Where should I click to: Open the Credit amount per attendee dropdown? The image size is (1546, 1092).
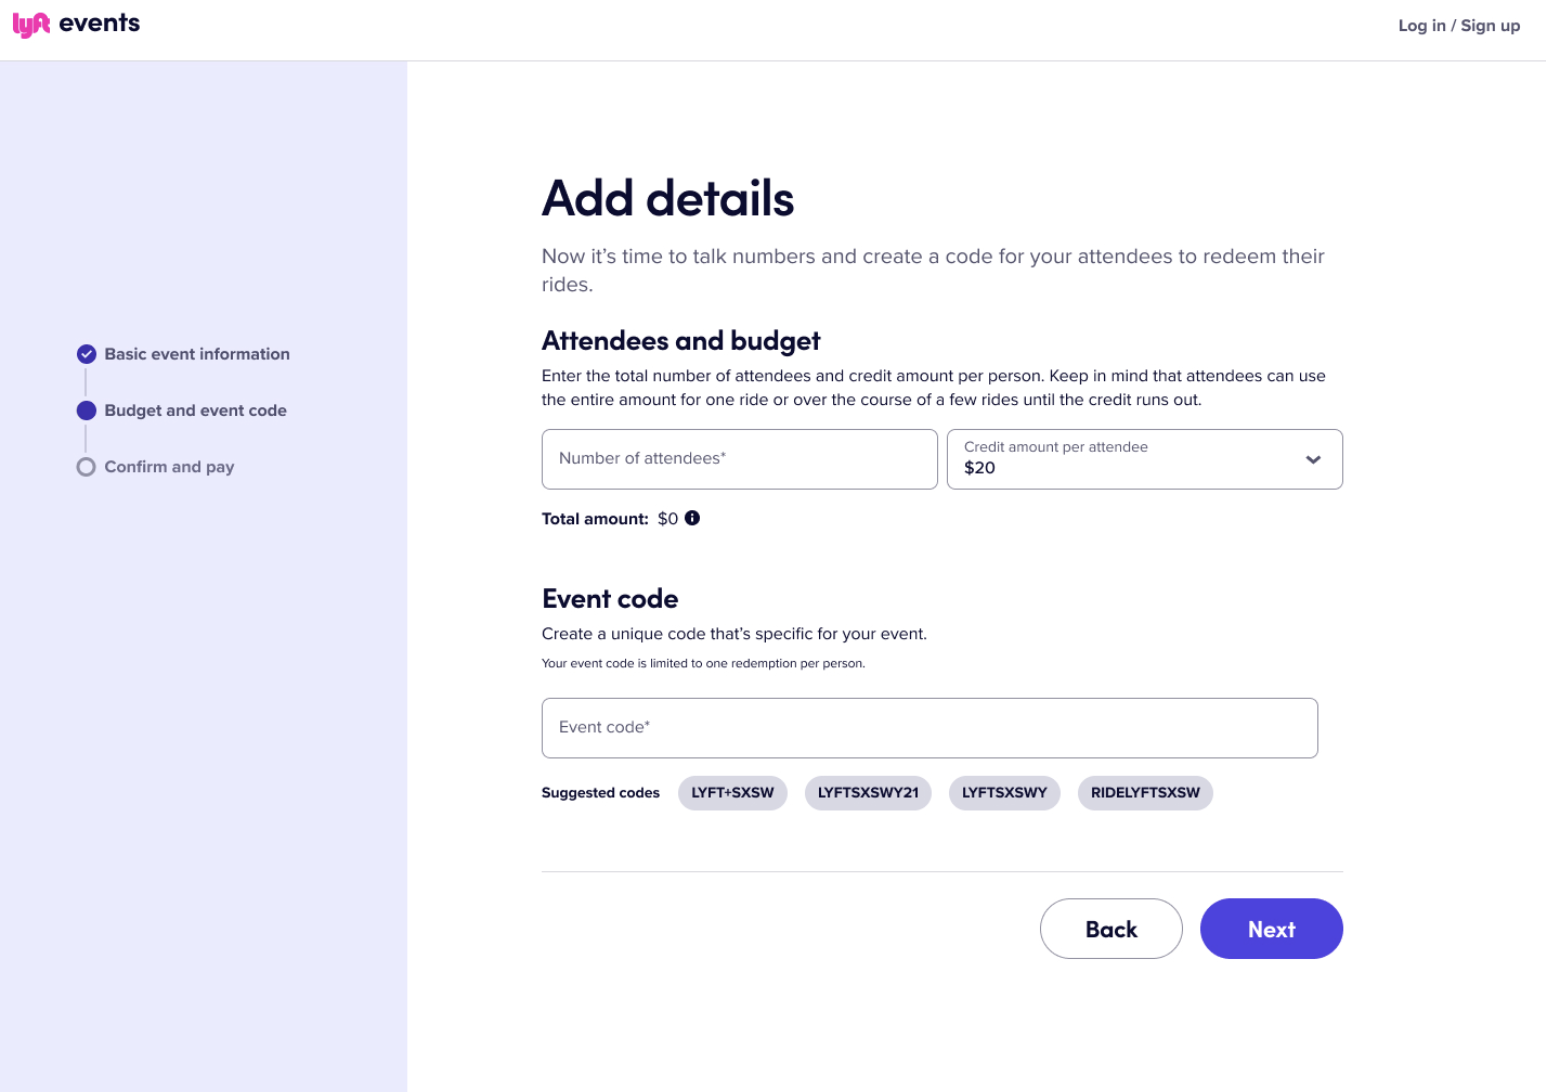[x=1144, y=459]
